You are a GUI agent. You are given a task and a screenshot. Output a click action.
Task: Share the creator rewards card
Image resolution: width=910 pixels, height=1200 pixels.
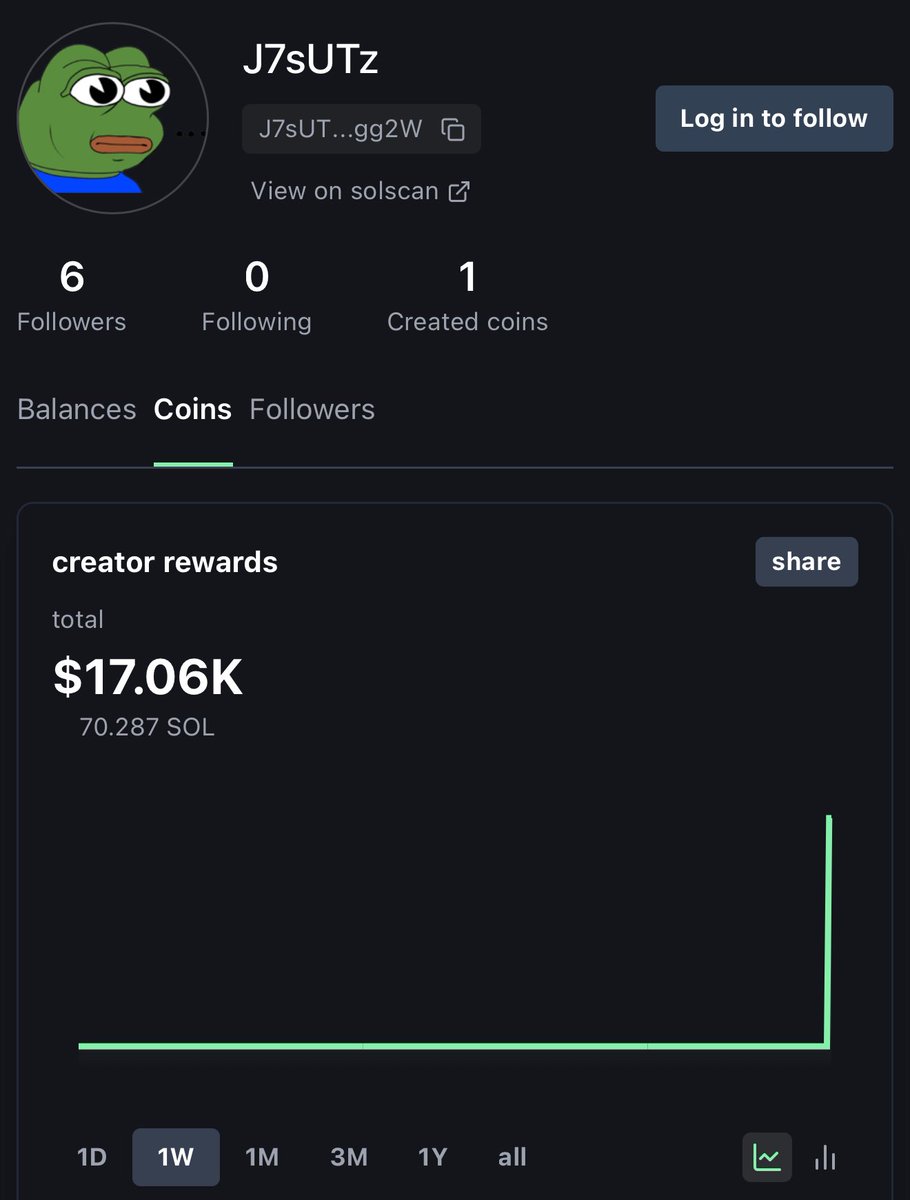tap(806, 562)
